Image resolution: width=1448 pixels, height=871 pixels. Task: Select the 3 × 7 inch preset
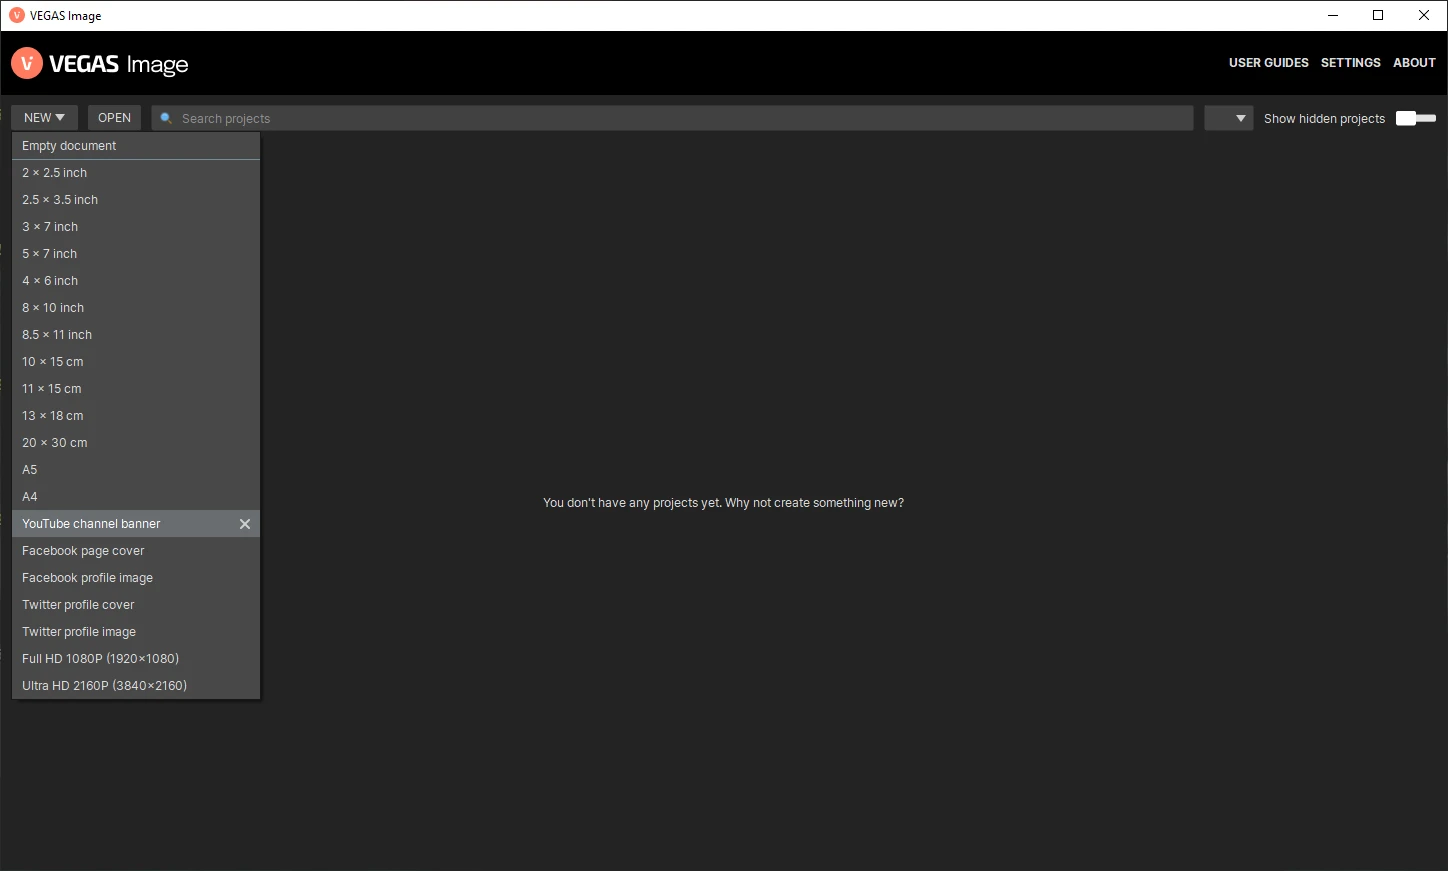pyautogui.click(x=136, y=227)
